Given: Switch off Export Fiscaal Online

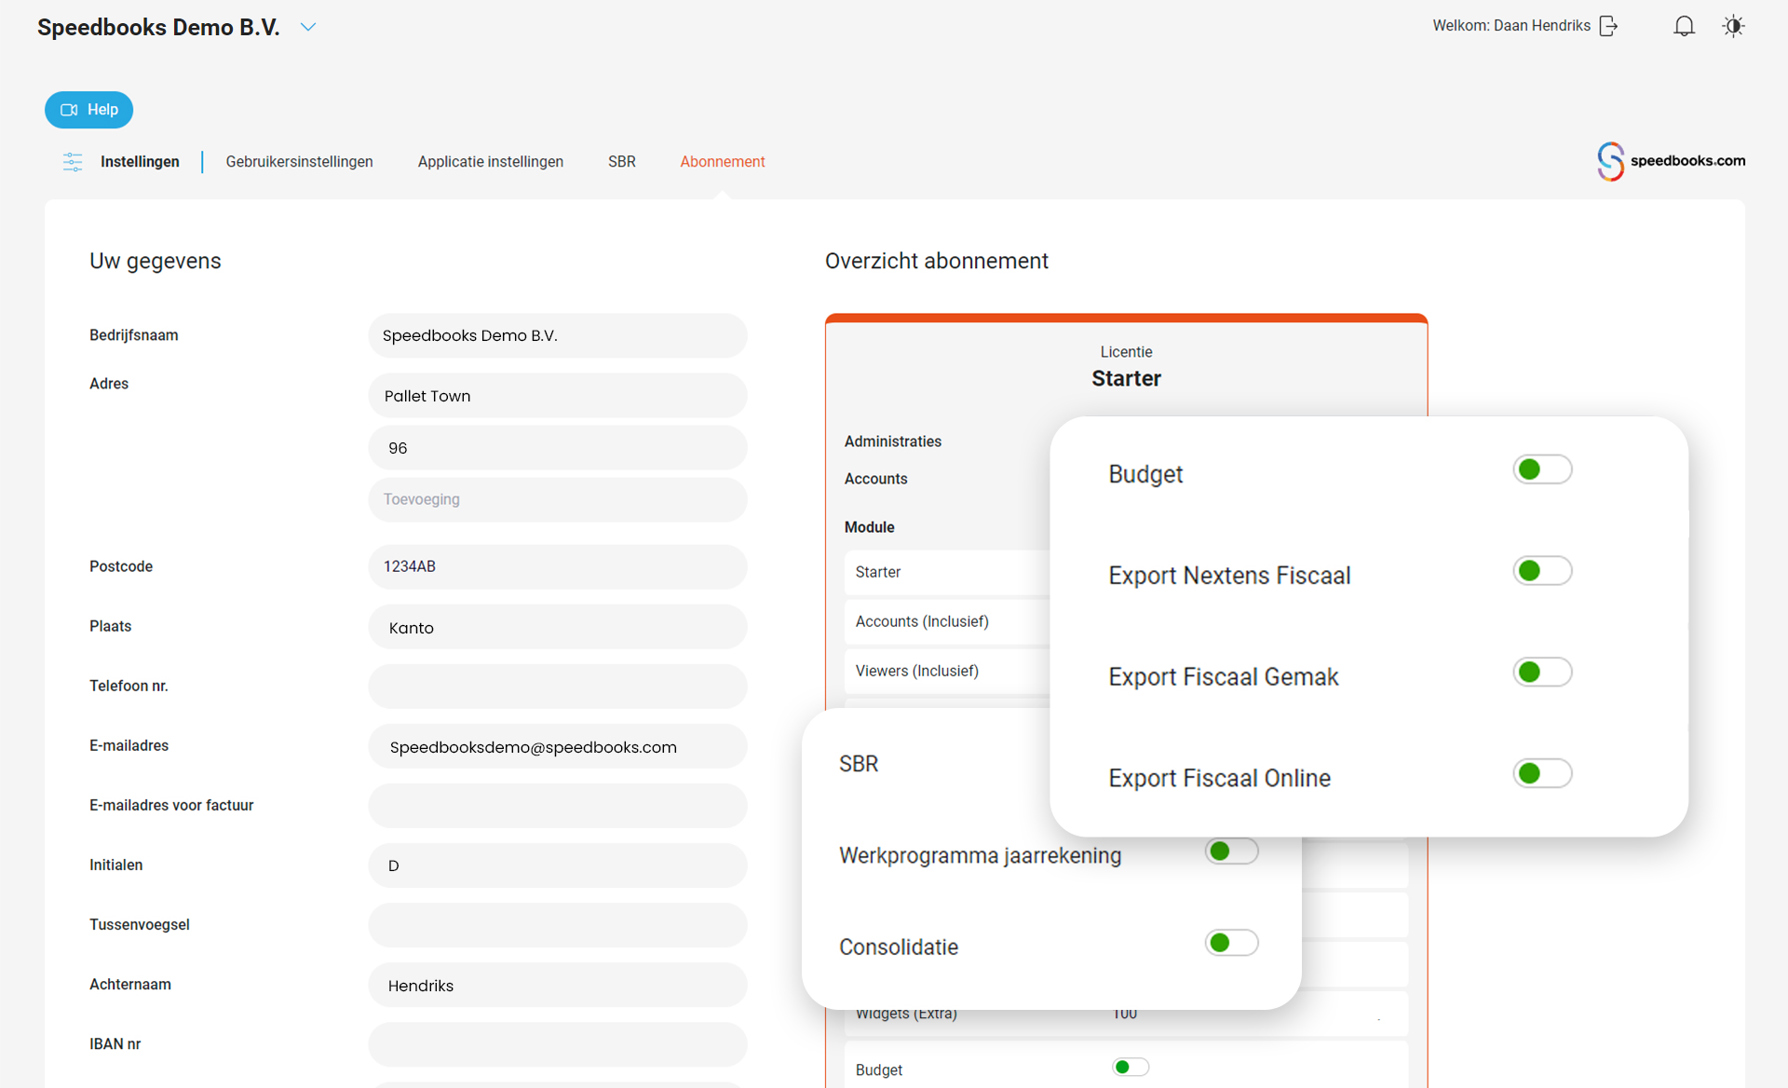Looking at the screenshot, I should tap(1541, 773).
